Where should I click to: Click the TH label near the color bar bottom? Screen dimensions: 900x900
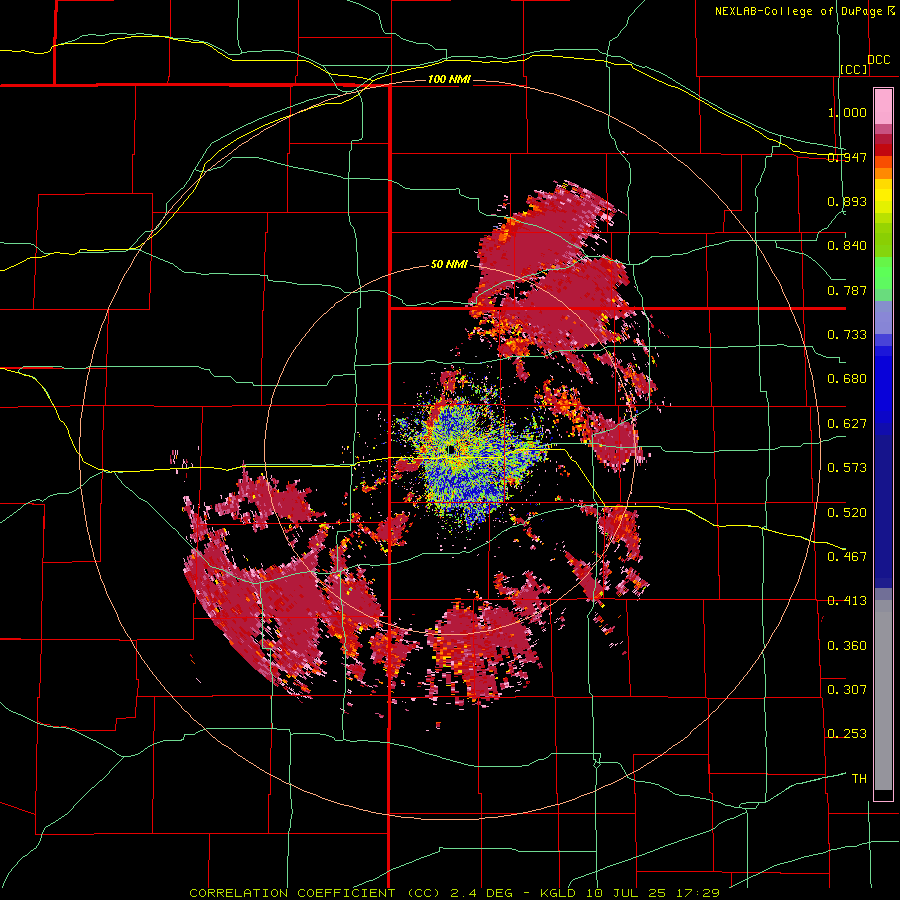(859, 779)
